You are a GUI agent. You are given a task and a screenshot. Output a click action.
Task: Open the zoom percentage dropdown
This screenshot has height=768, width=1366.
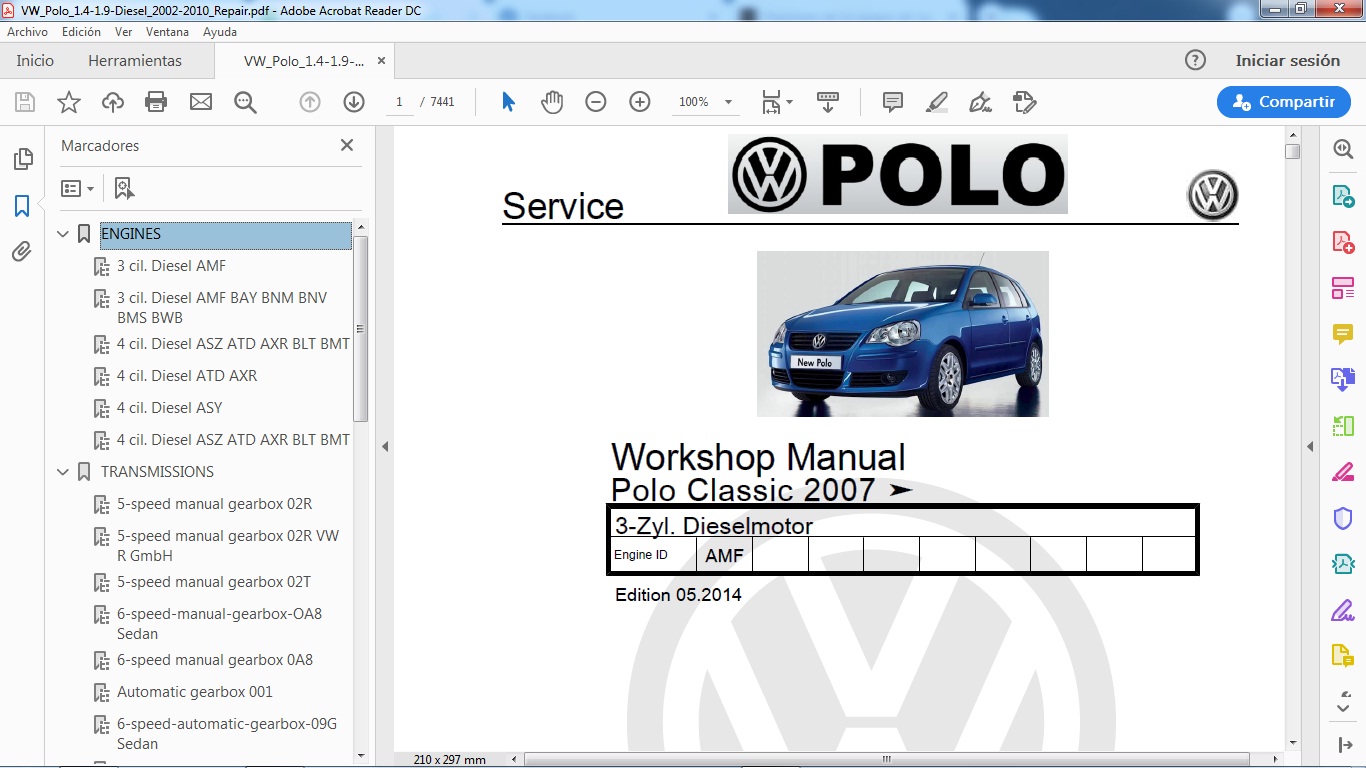727,101
